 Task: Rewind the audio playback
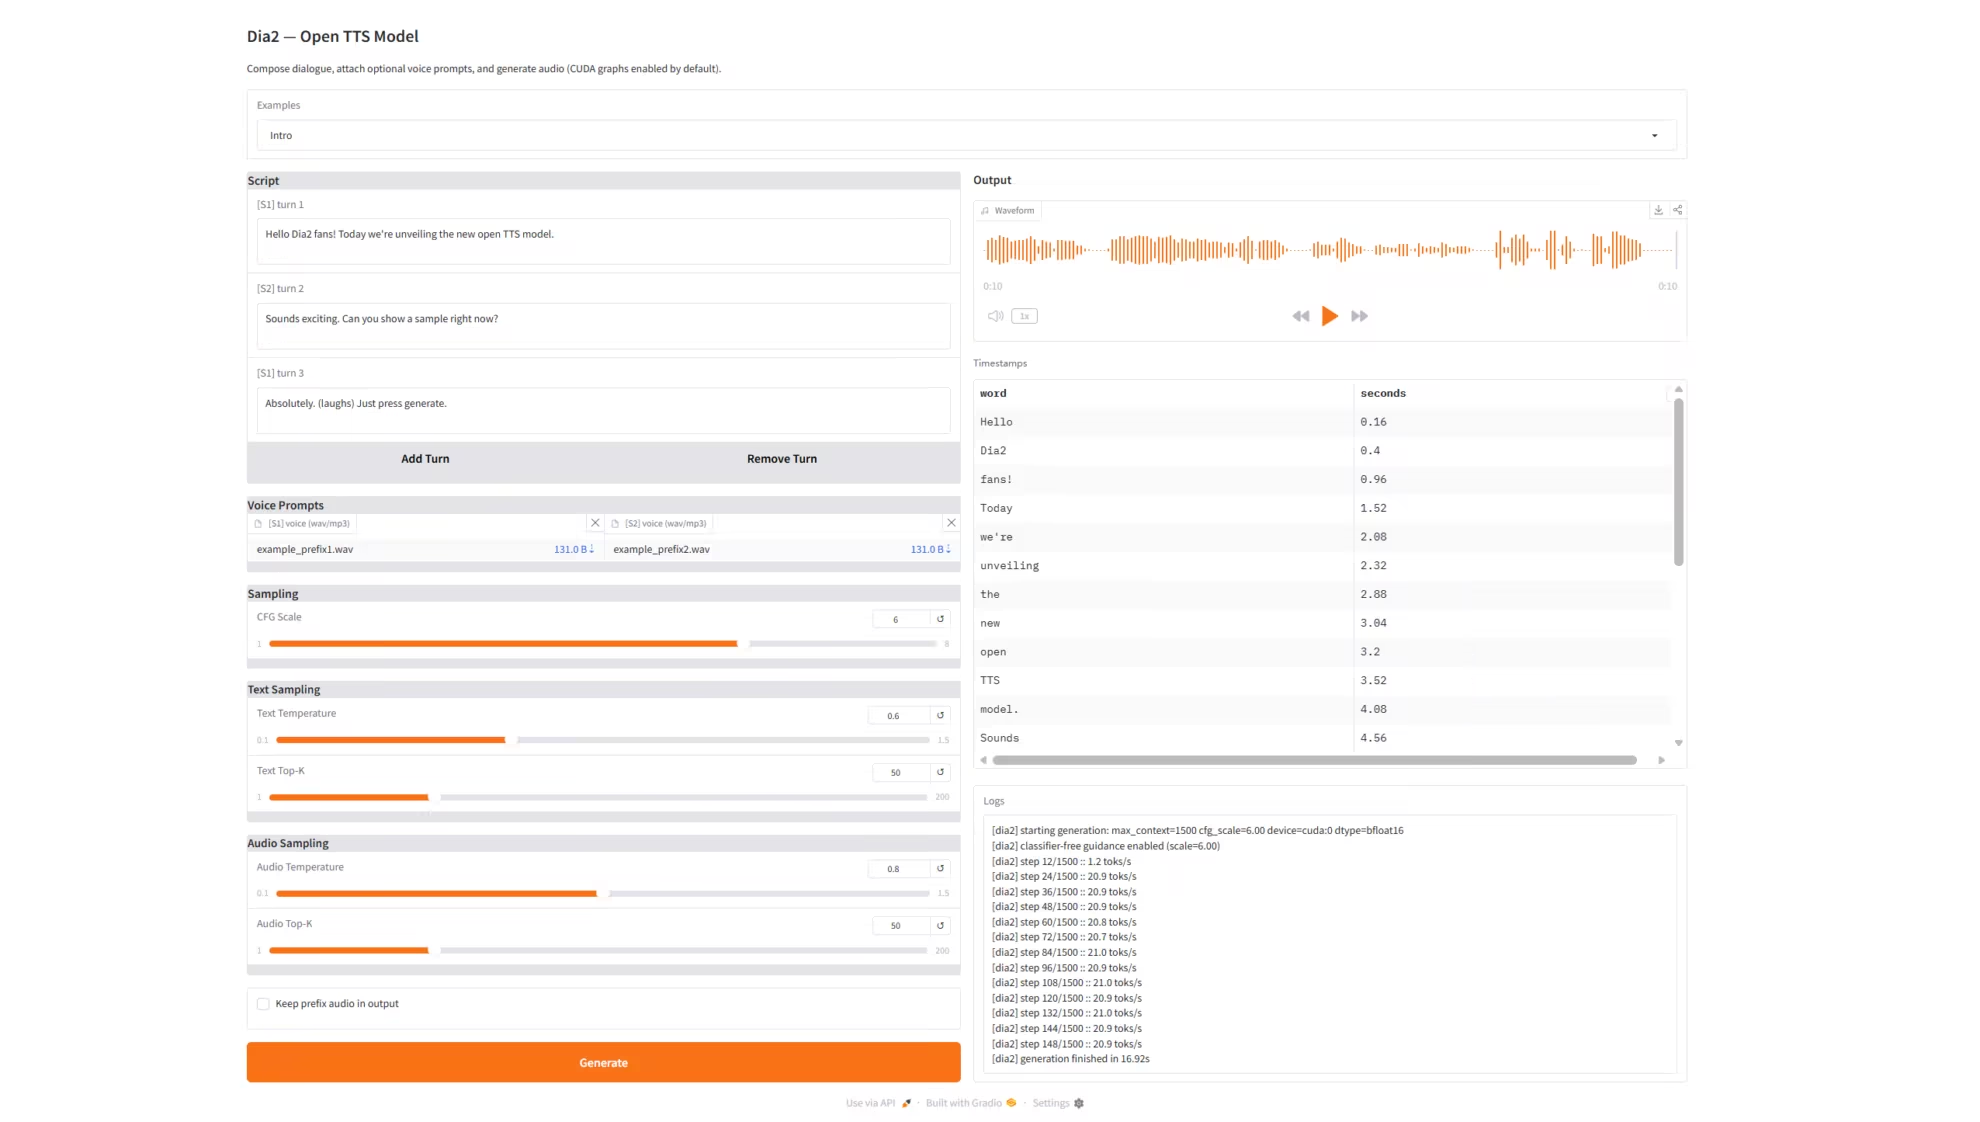coord(1300,316)
